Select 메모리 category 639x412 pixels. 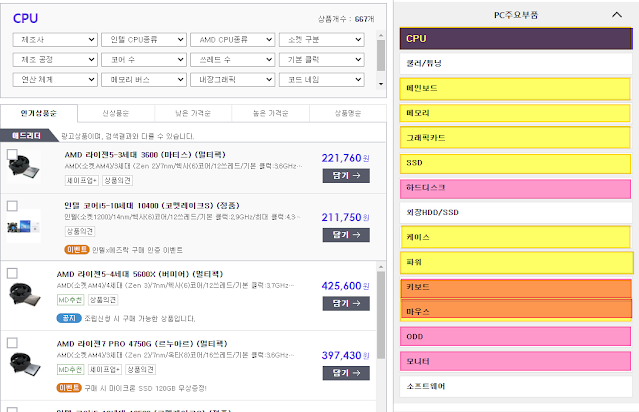click(516, 113)
